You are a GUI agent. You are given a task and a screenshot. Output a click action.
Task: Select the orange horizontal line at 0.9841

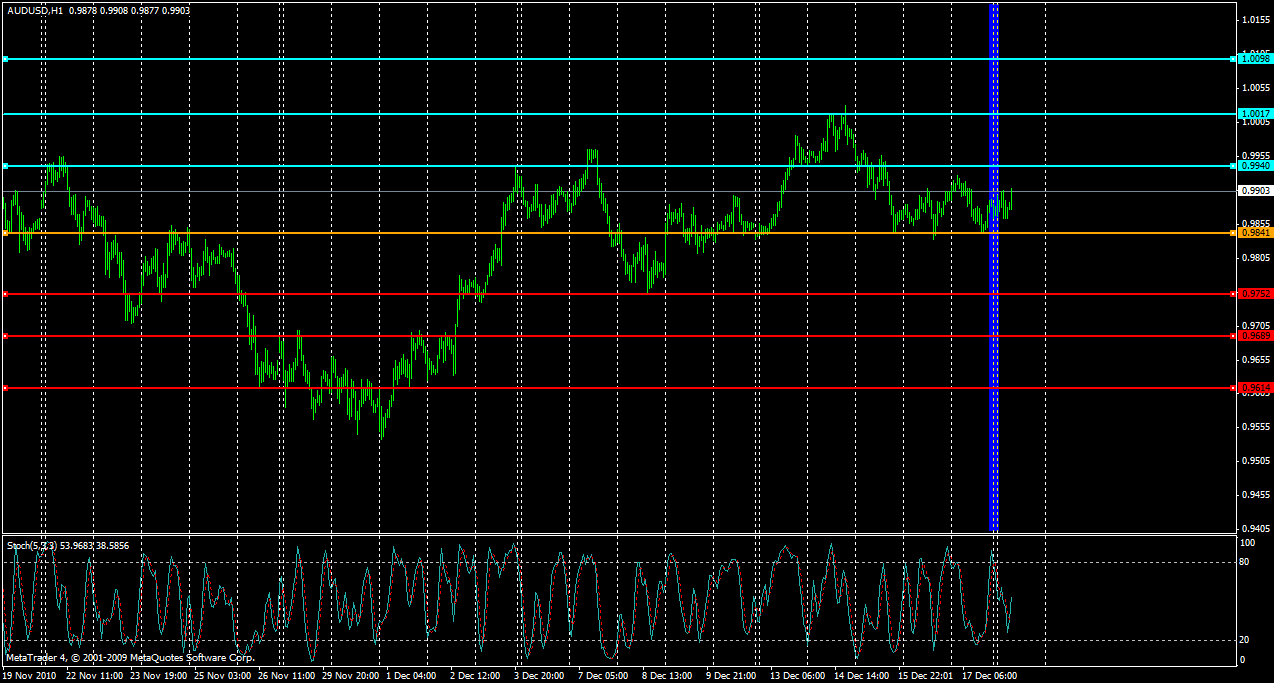pos(618,233)
